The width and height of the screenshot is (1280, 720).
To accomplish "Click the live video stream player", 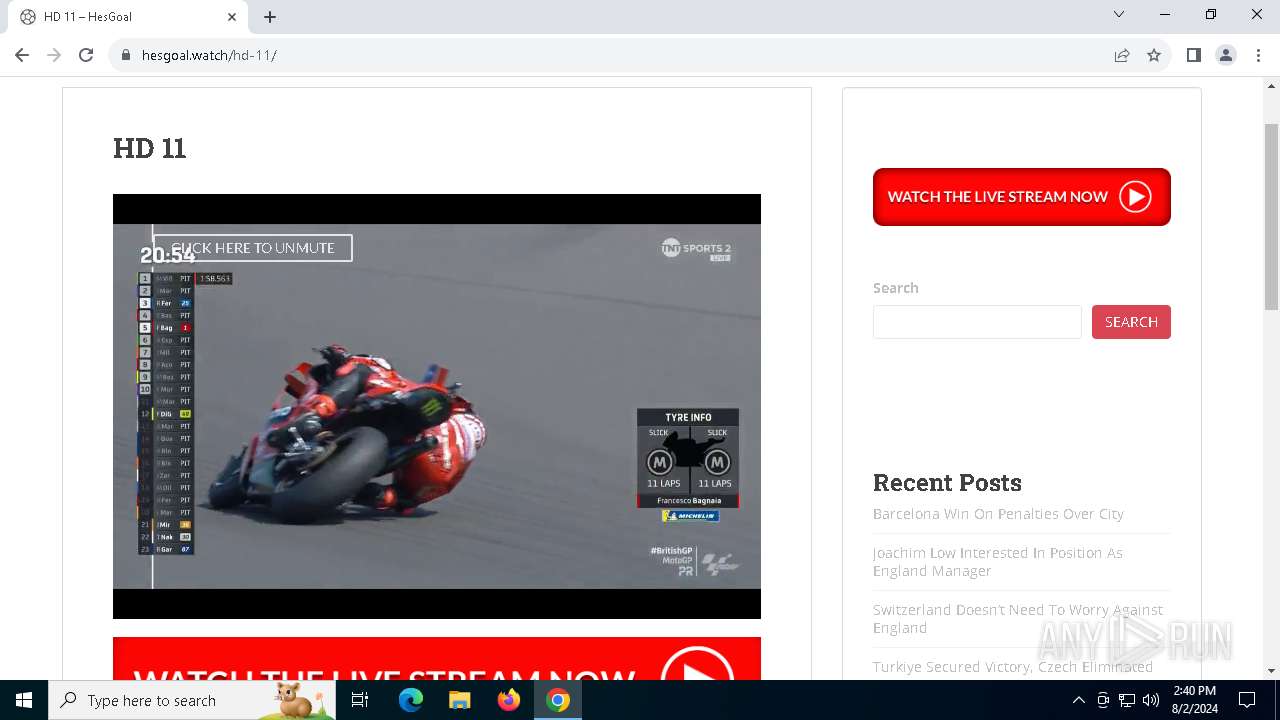I will coord(437,406).
